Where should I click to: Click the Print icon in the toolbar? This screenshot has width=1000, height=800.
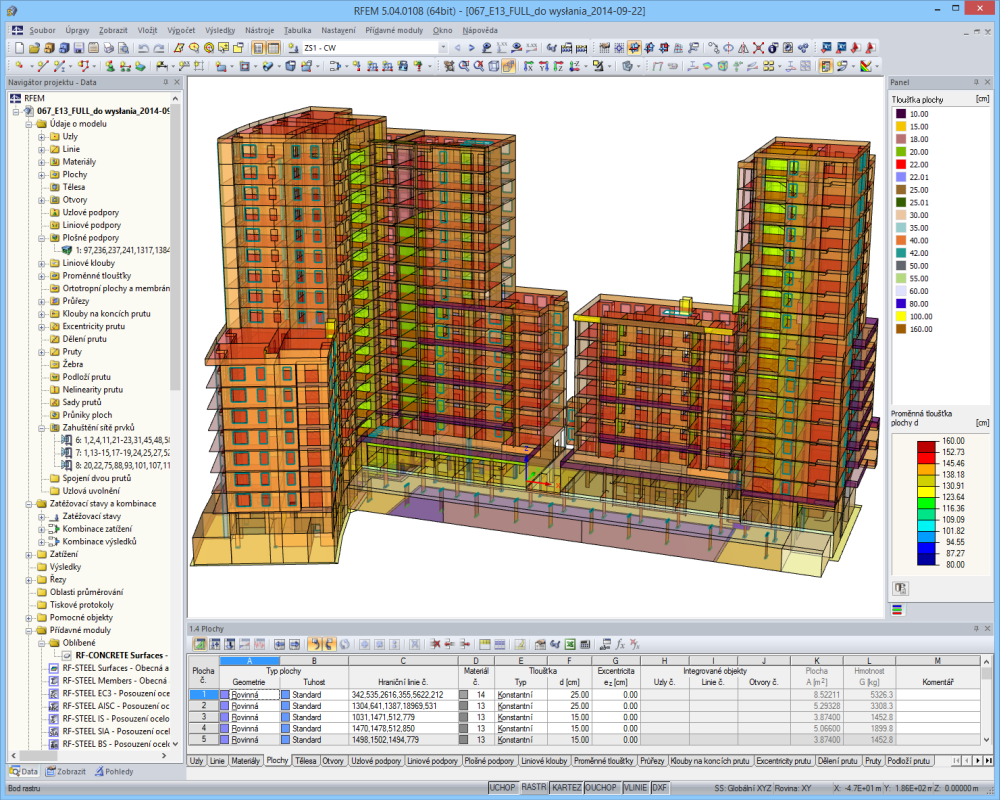point(108,48)
